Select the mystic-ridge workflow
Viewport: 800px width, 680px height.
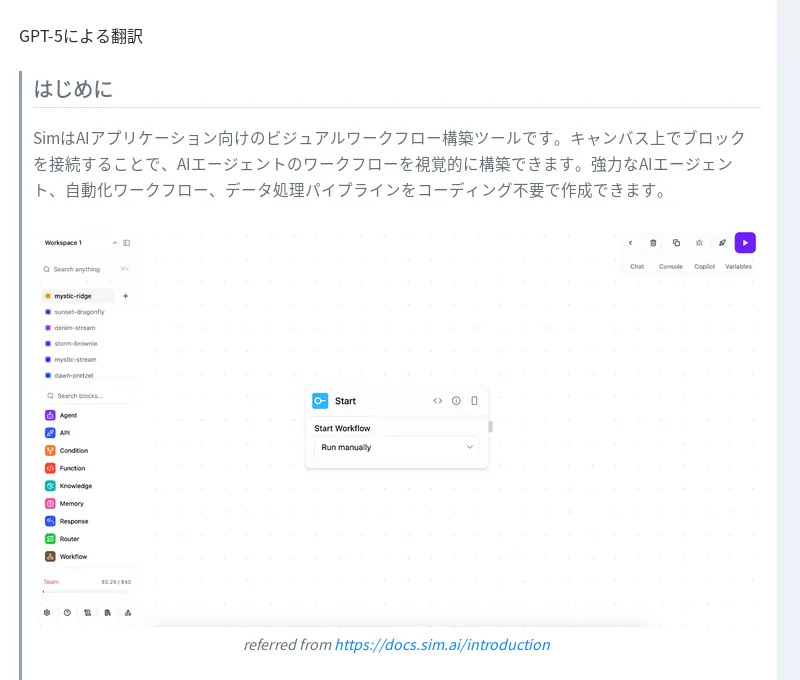pyautogui.click(x=77, y=296)
